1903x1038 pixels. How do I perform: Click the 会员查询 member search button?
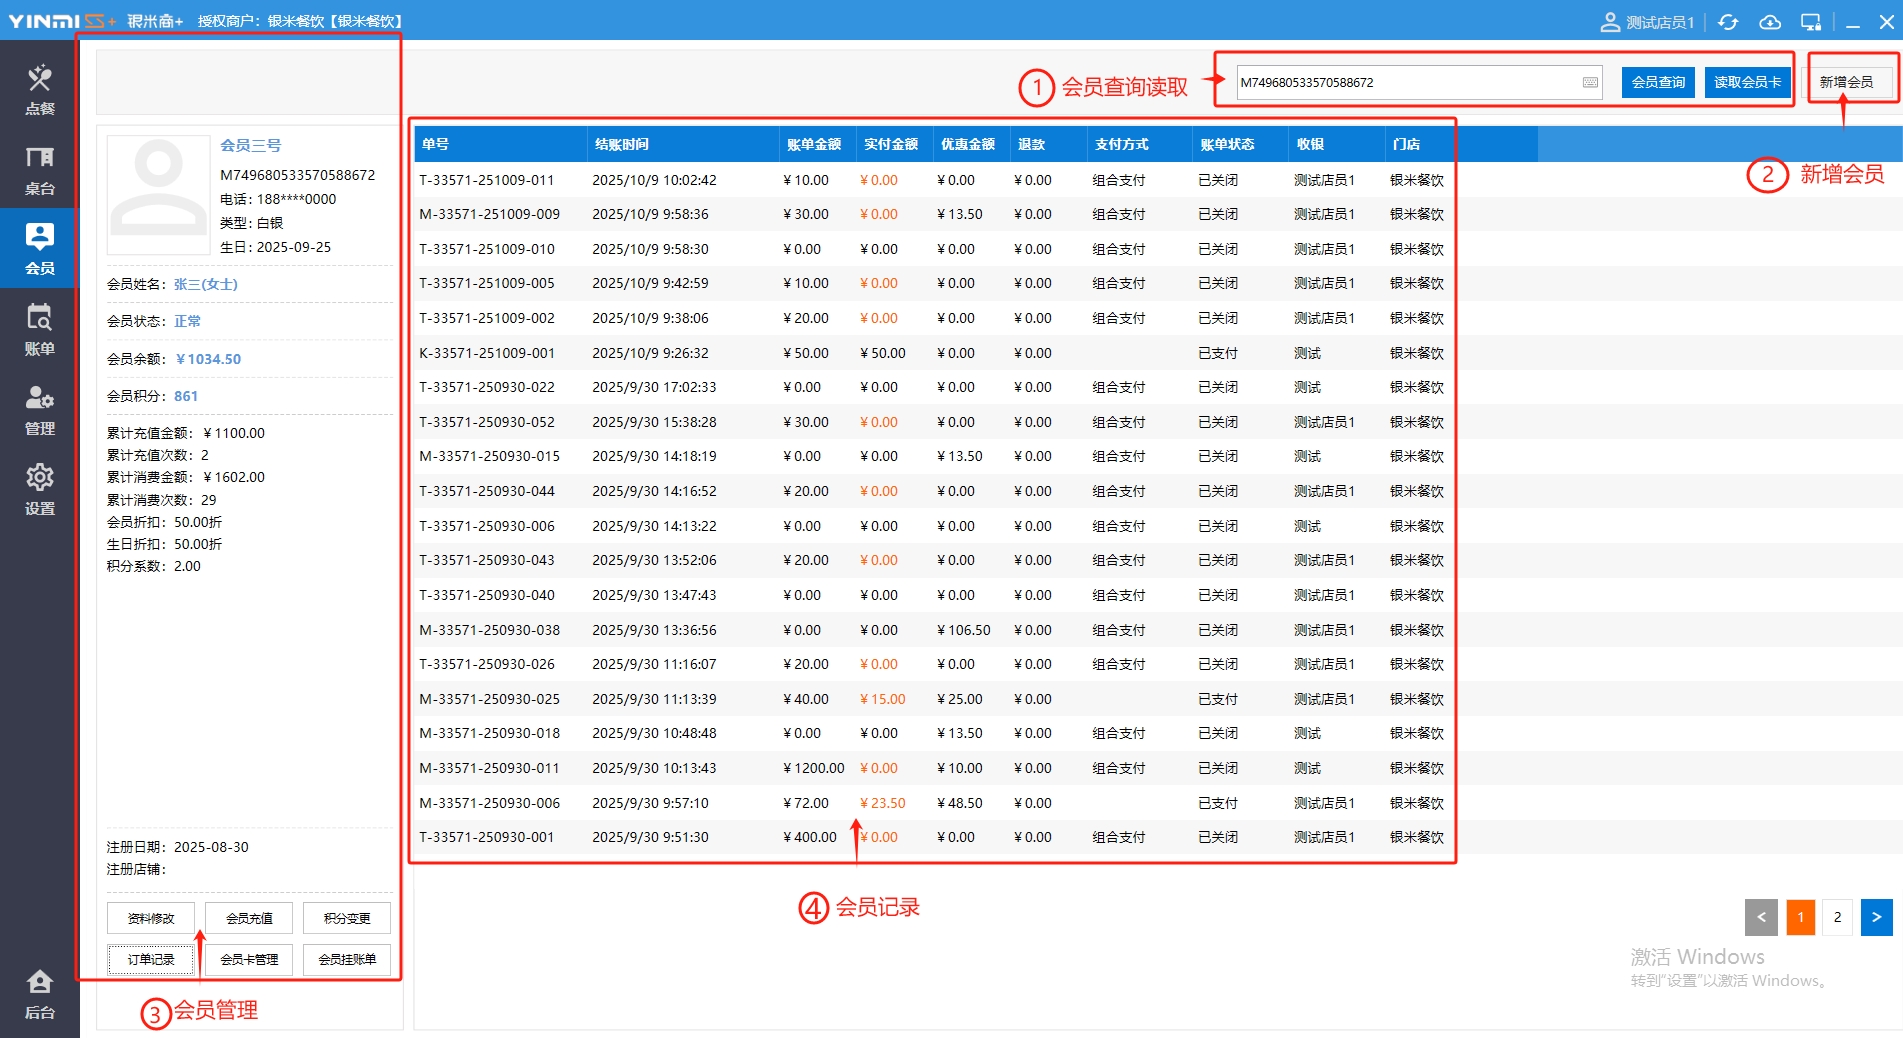tap(1658, 82)
